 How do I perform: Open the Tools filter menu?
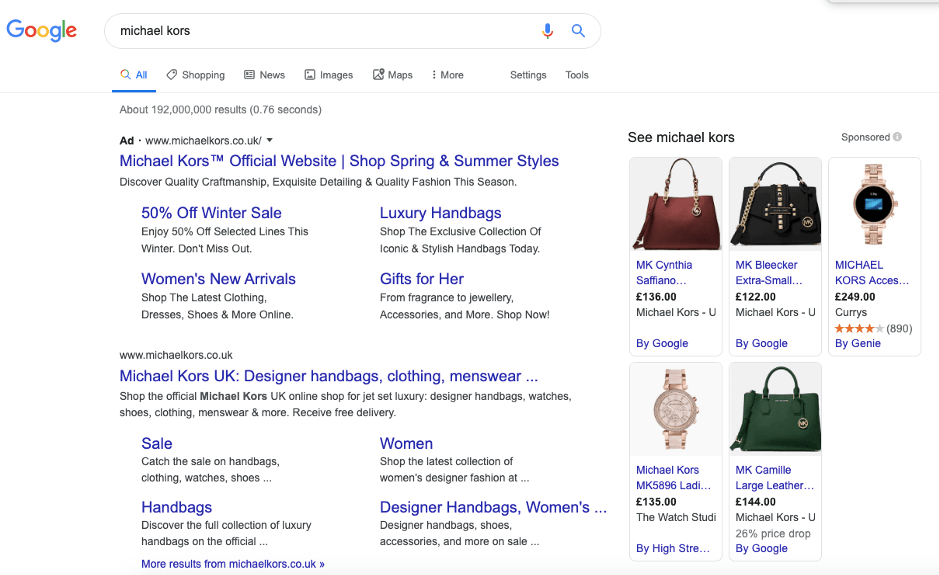[577, 75]
